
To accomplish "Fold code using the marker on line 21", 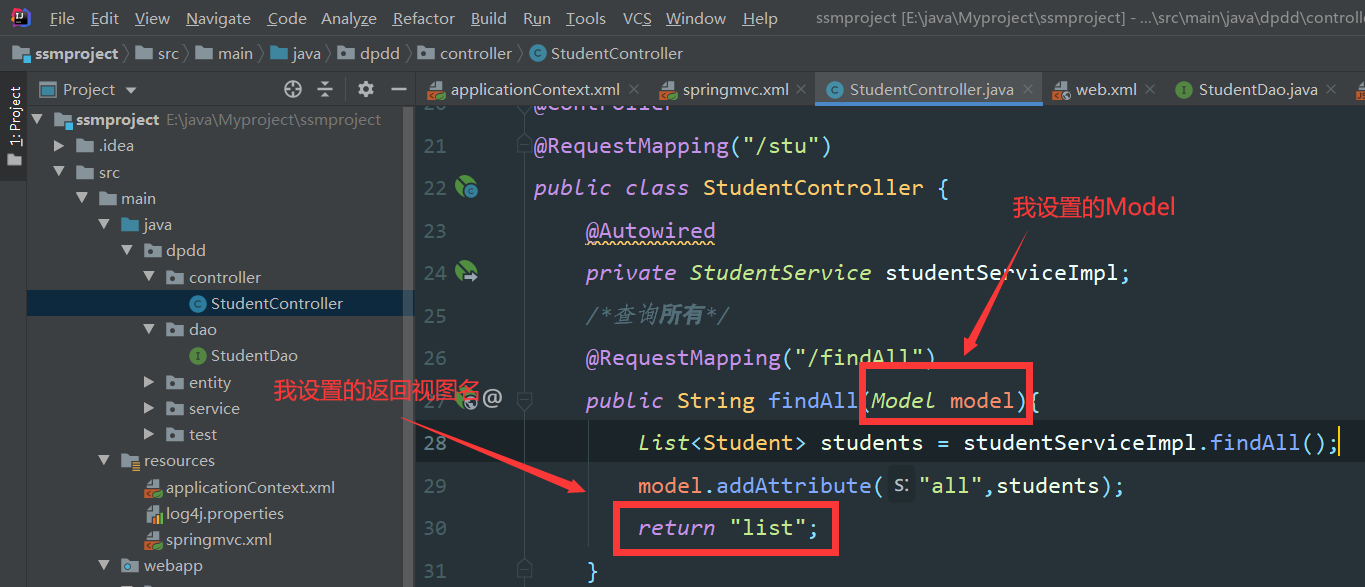I will click(x=523, y=145).
